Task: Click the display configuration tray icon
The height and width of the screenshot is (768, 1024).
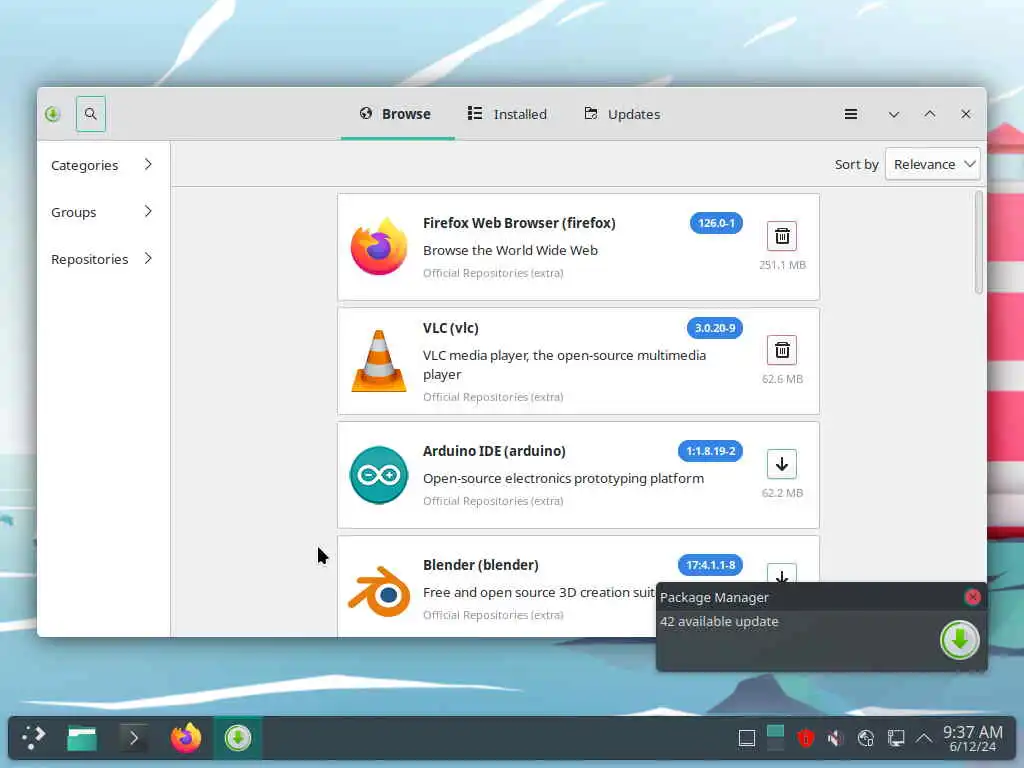Action: click(895, 739)
